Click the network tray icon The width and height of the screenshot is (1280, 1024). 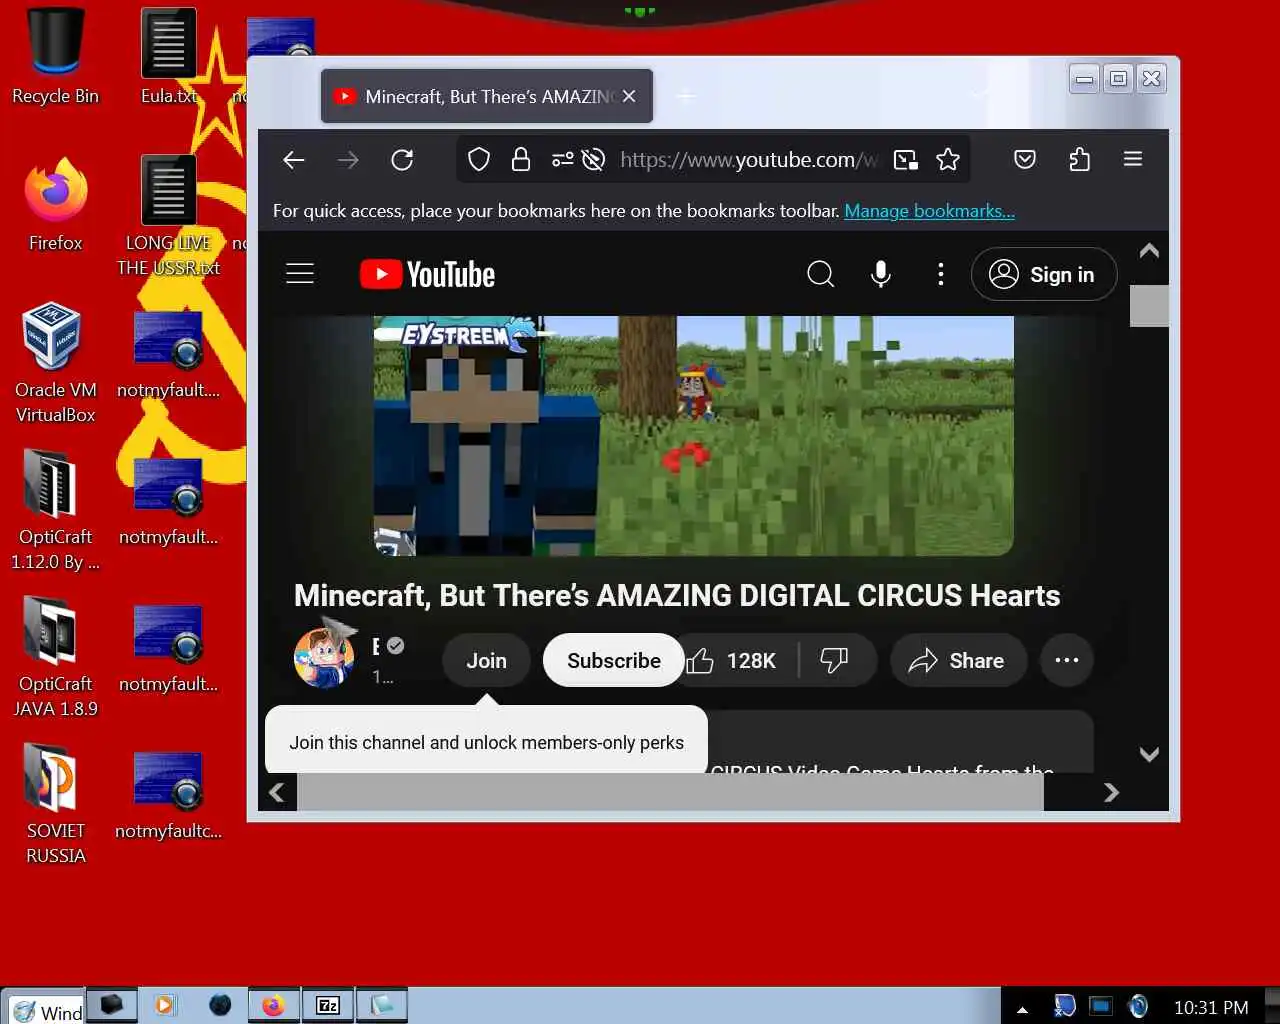coord(1101,1006)
